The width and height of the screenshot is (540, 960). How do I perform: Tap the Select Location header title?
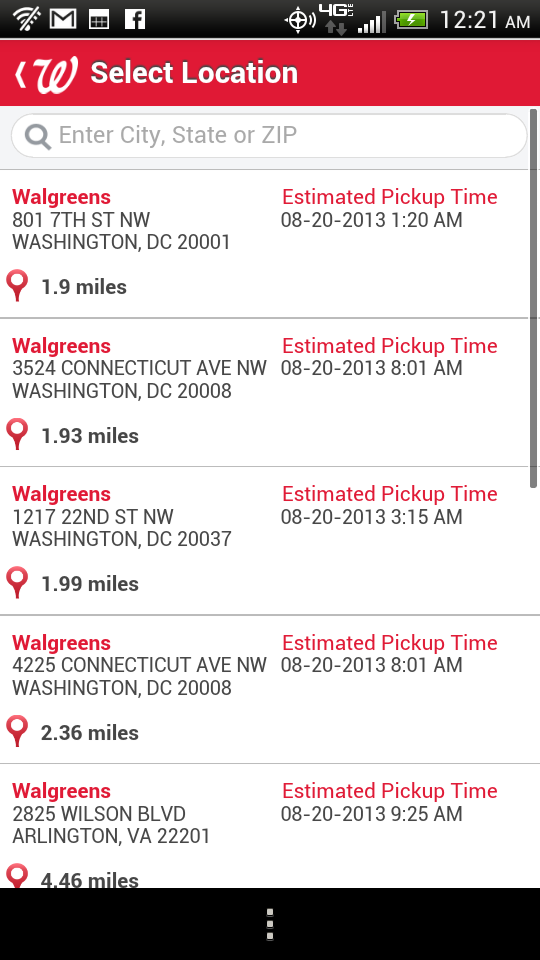[194, 73]
